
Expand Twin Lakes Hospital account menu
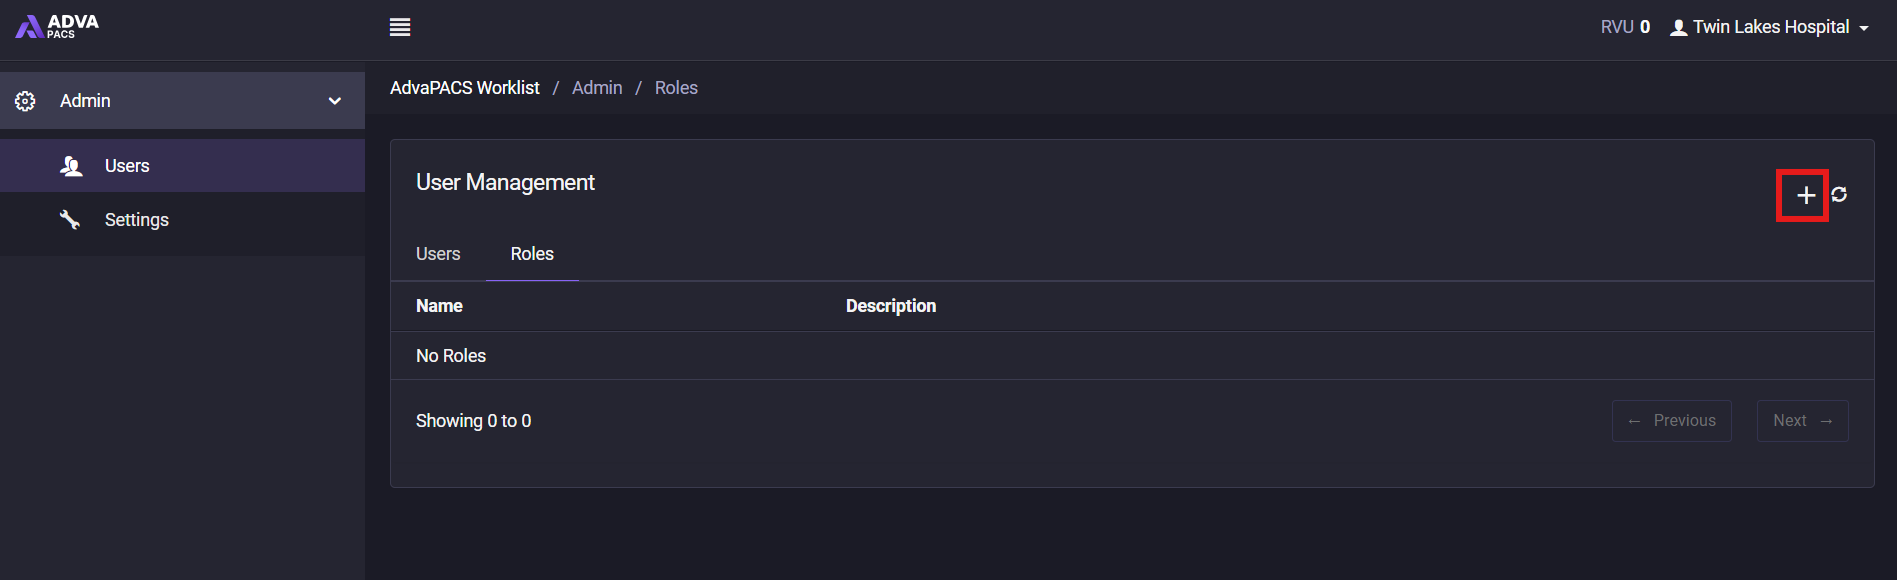[1769, 27]
